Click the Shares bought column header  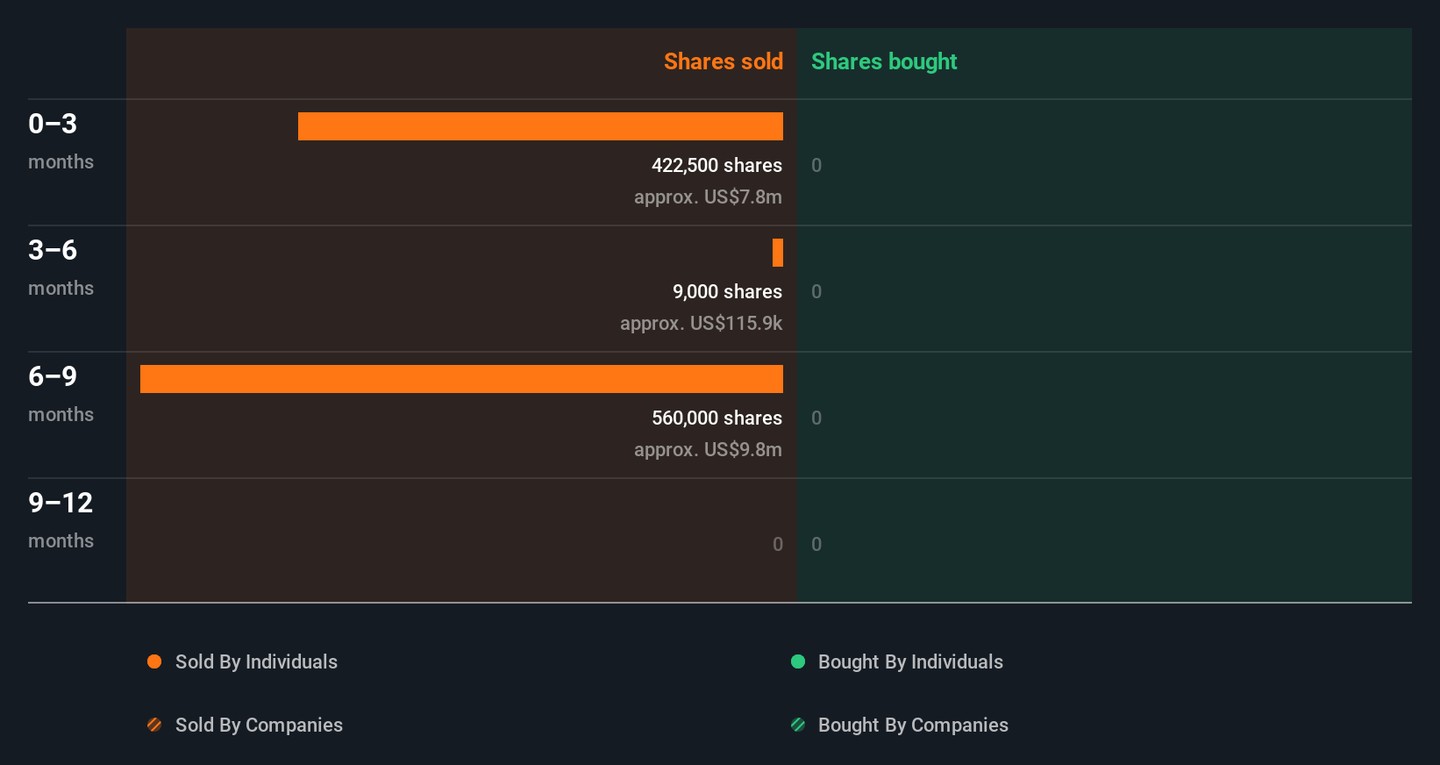tap(884, 61)
